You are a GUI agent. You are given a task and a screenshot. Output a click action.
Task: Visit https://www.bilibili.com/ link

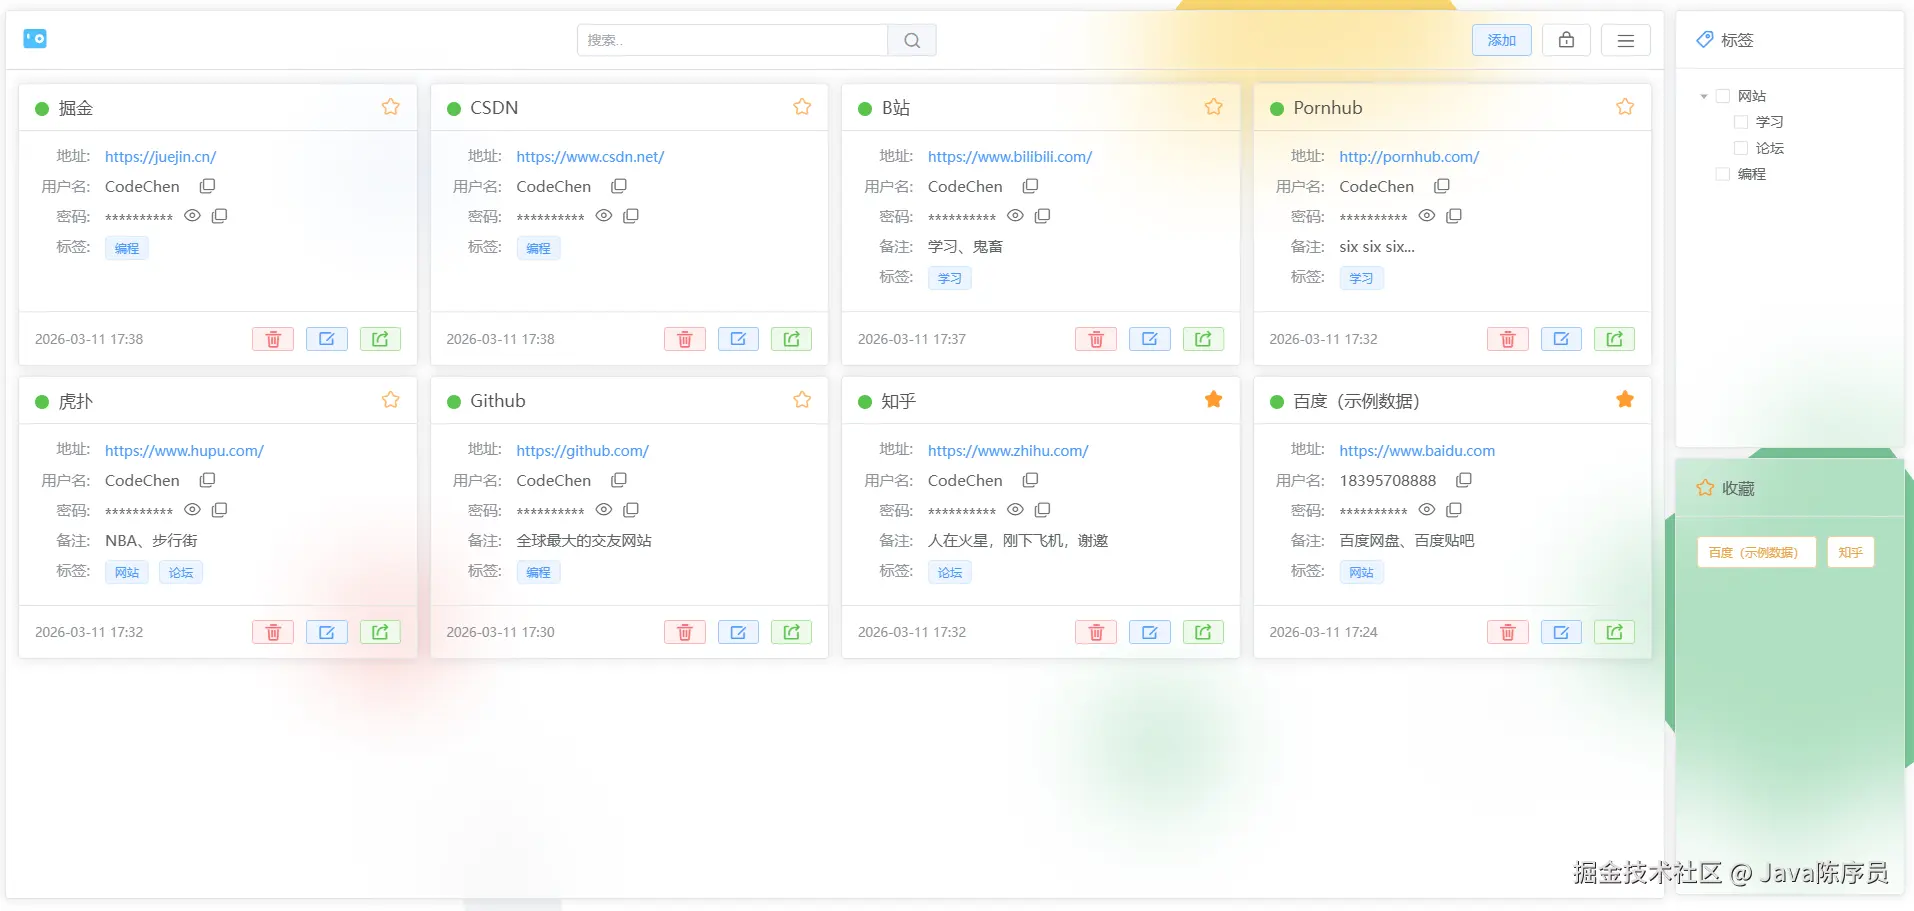1010,157
